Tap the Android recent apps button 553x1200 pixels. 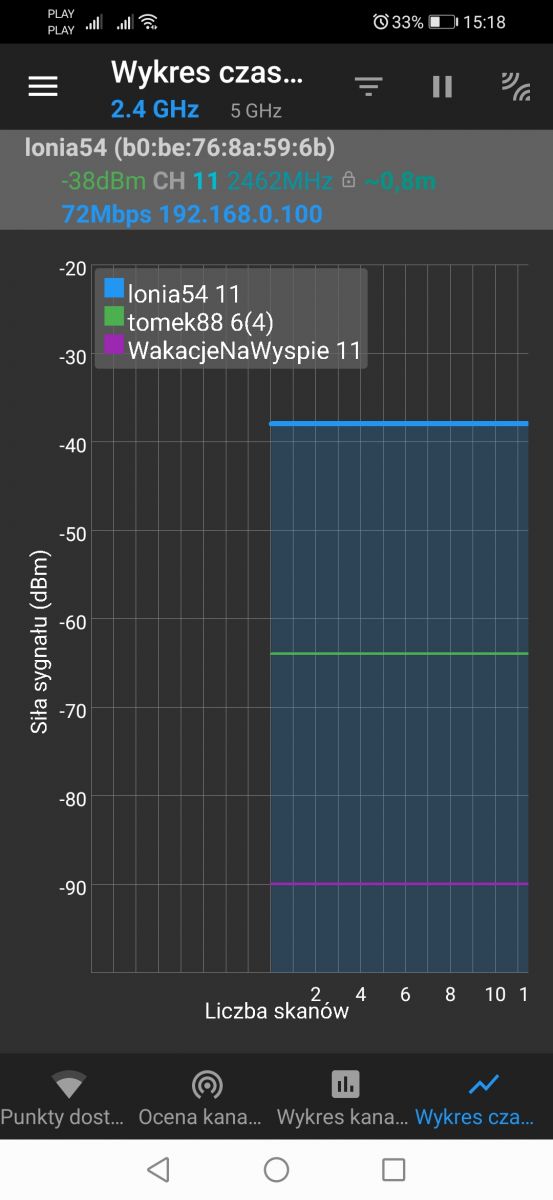click(394, 1169)
